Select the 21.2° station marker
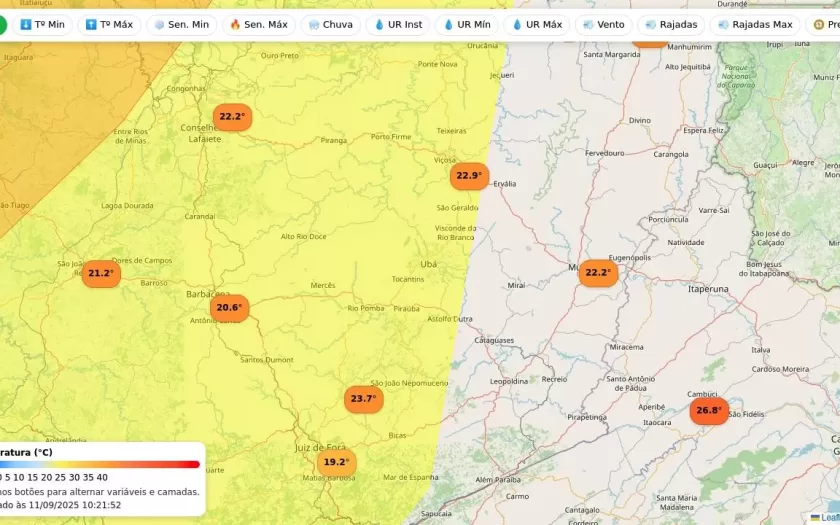The height and width of the screenshot is (525, 840). click(x=101, y=273)
